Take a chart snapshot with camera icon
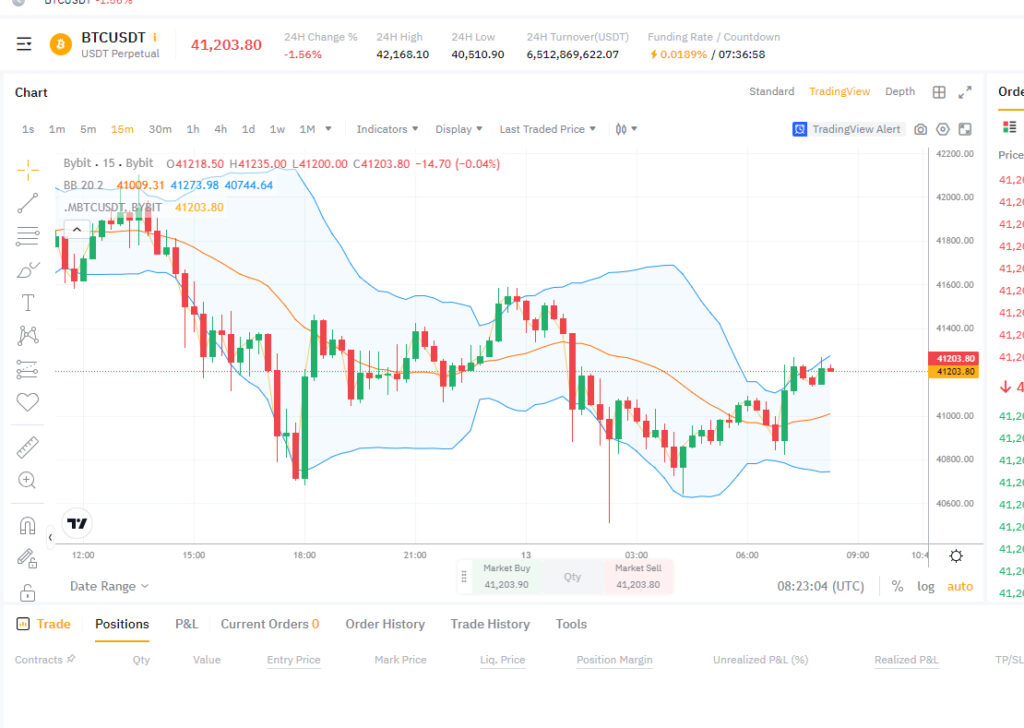 (x=920, y=129)
